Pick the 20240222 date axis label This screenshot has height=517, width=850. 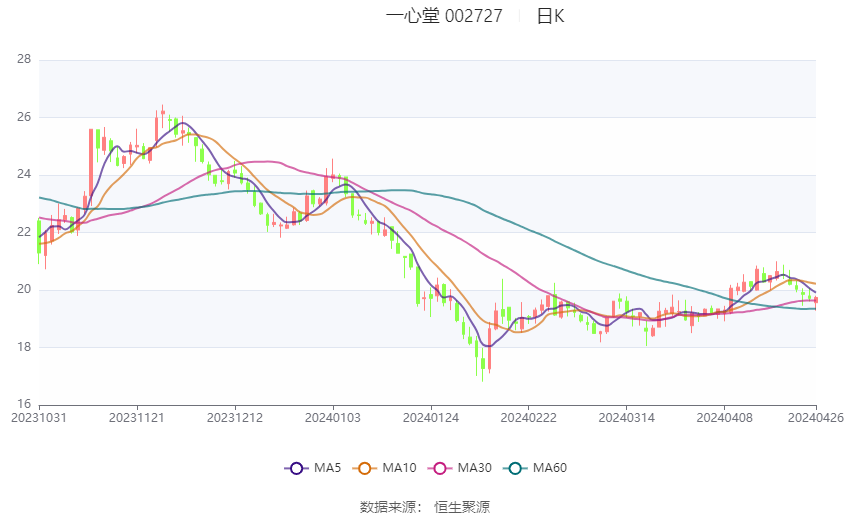tap(529, 417)
